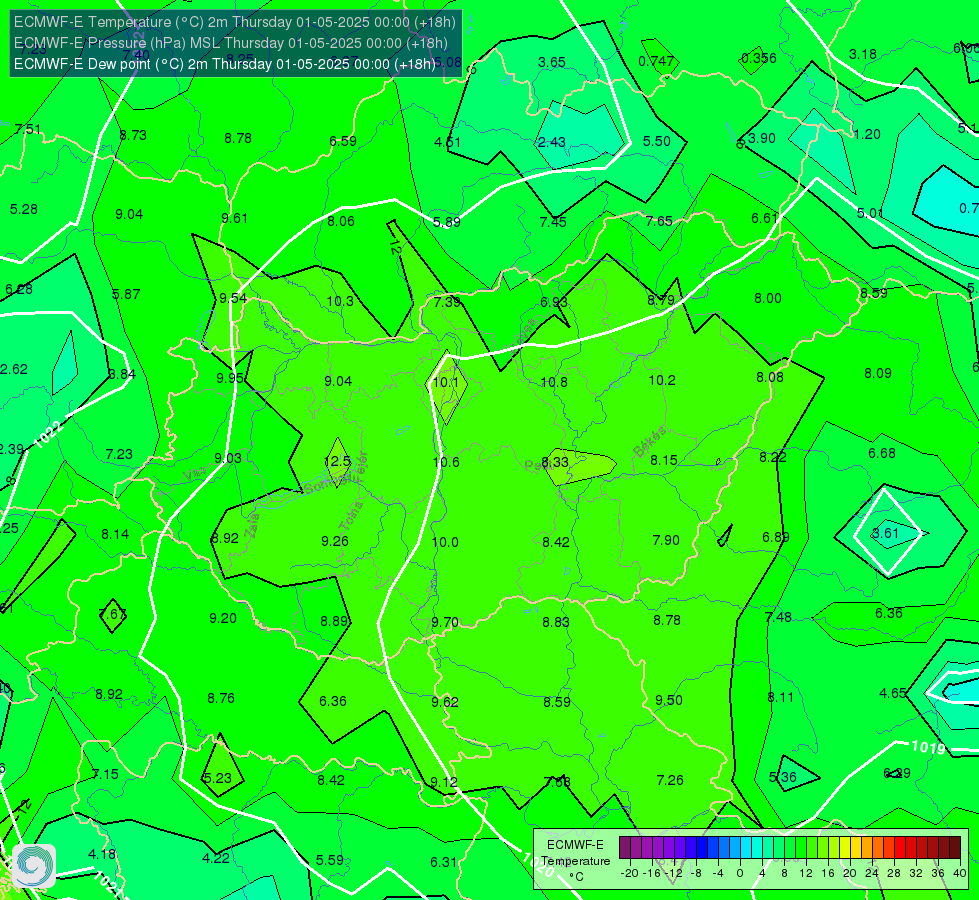This screenshot has height=900, width=979.
Task: Click the 8.06 temperature value
Action: point(341,222)
